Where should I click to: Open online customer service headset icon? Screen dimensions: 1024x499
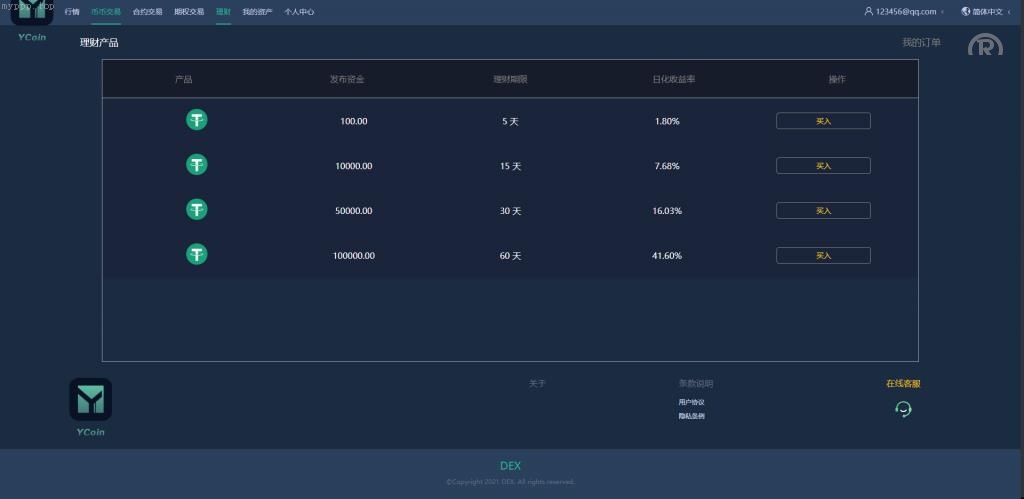click(903, 408)
